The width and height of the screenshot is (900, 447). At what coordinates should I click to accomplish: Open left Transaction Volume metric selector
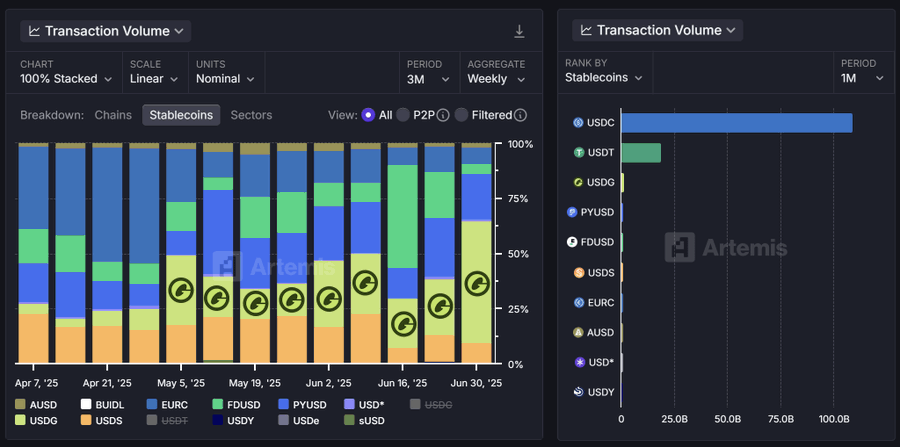coord(106,31)
